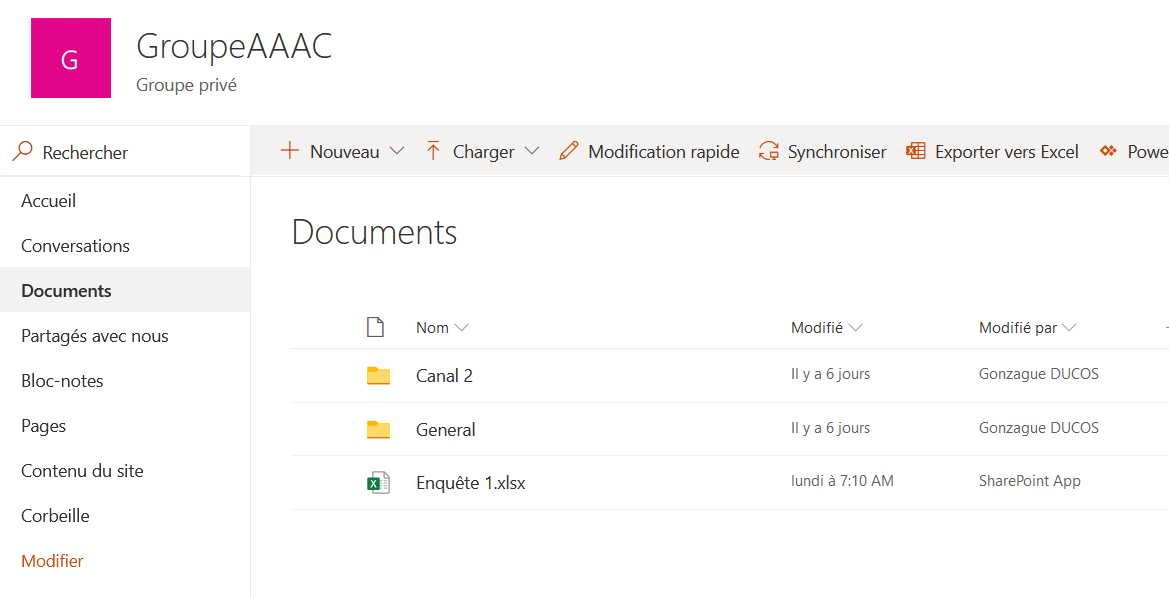
Task: Click the pink GroupeAAAC site logo
Action: (71, 58)
